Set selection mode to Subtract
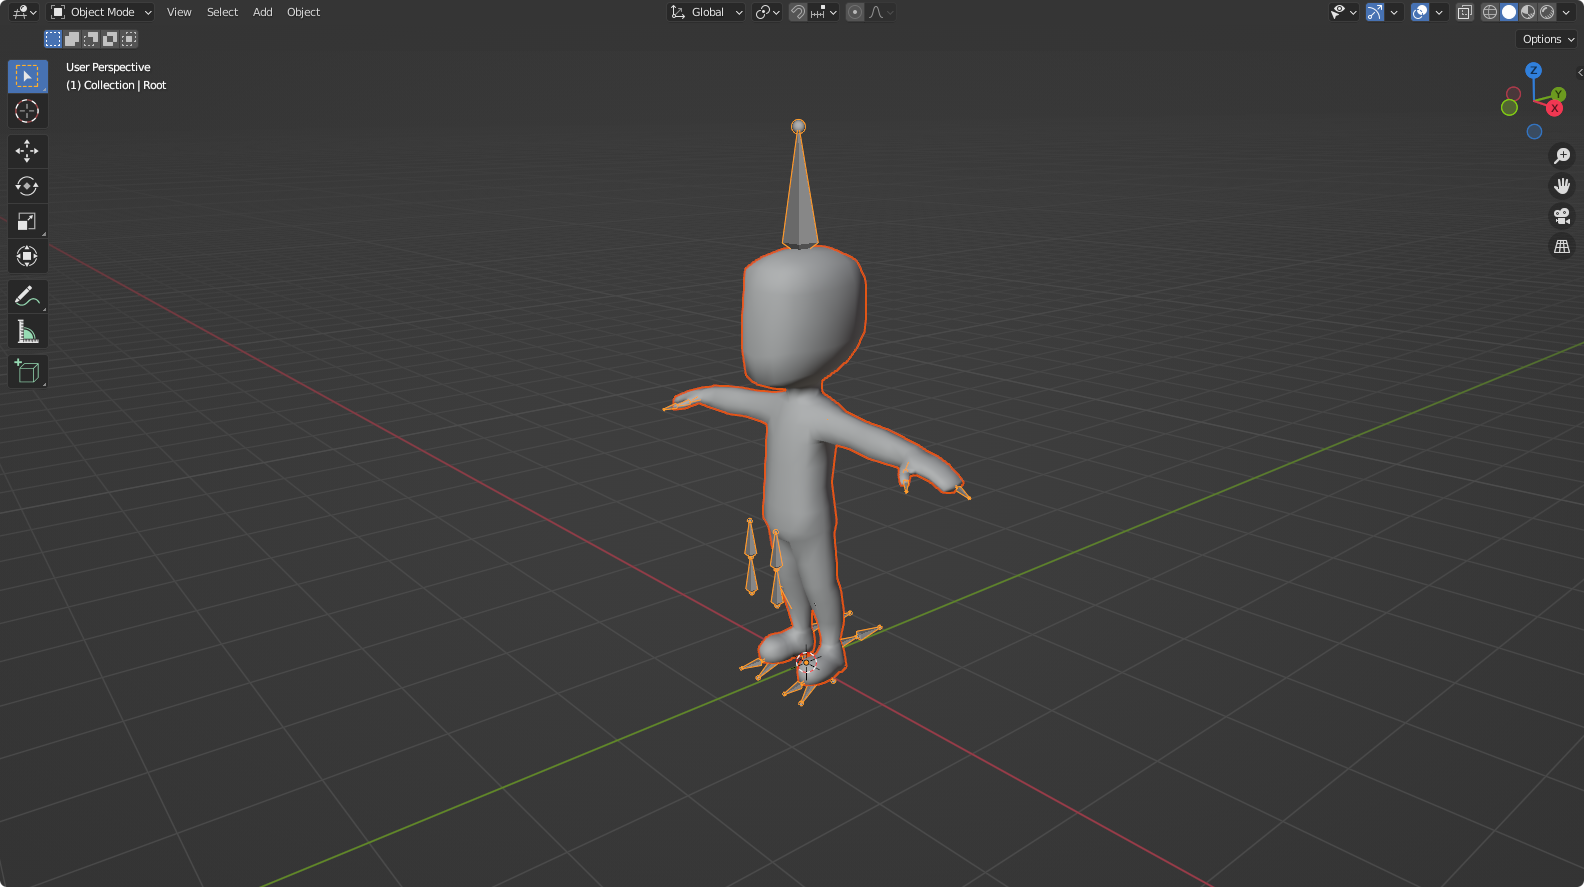This screenshot has width=1584, height=887. (91, 39)
